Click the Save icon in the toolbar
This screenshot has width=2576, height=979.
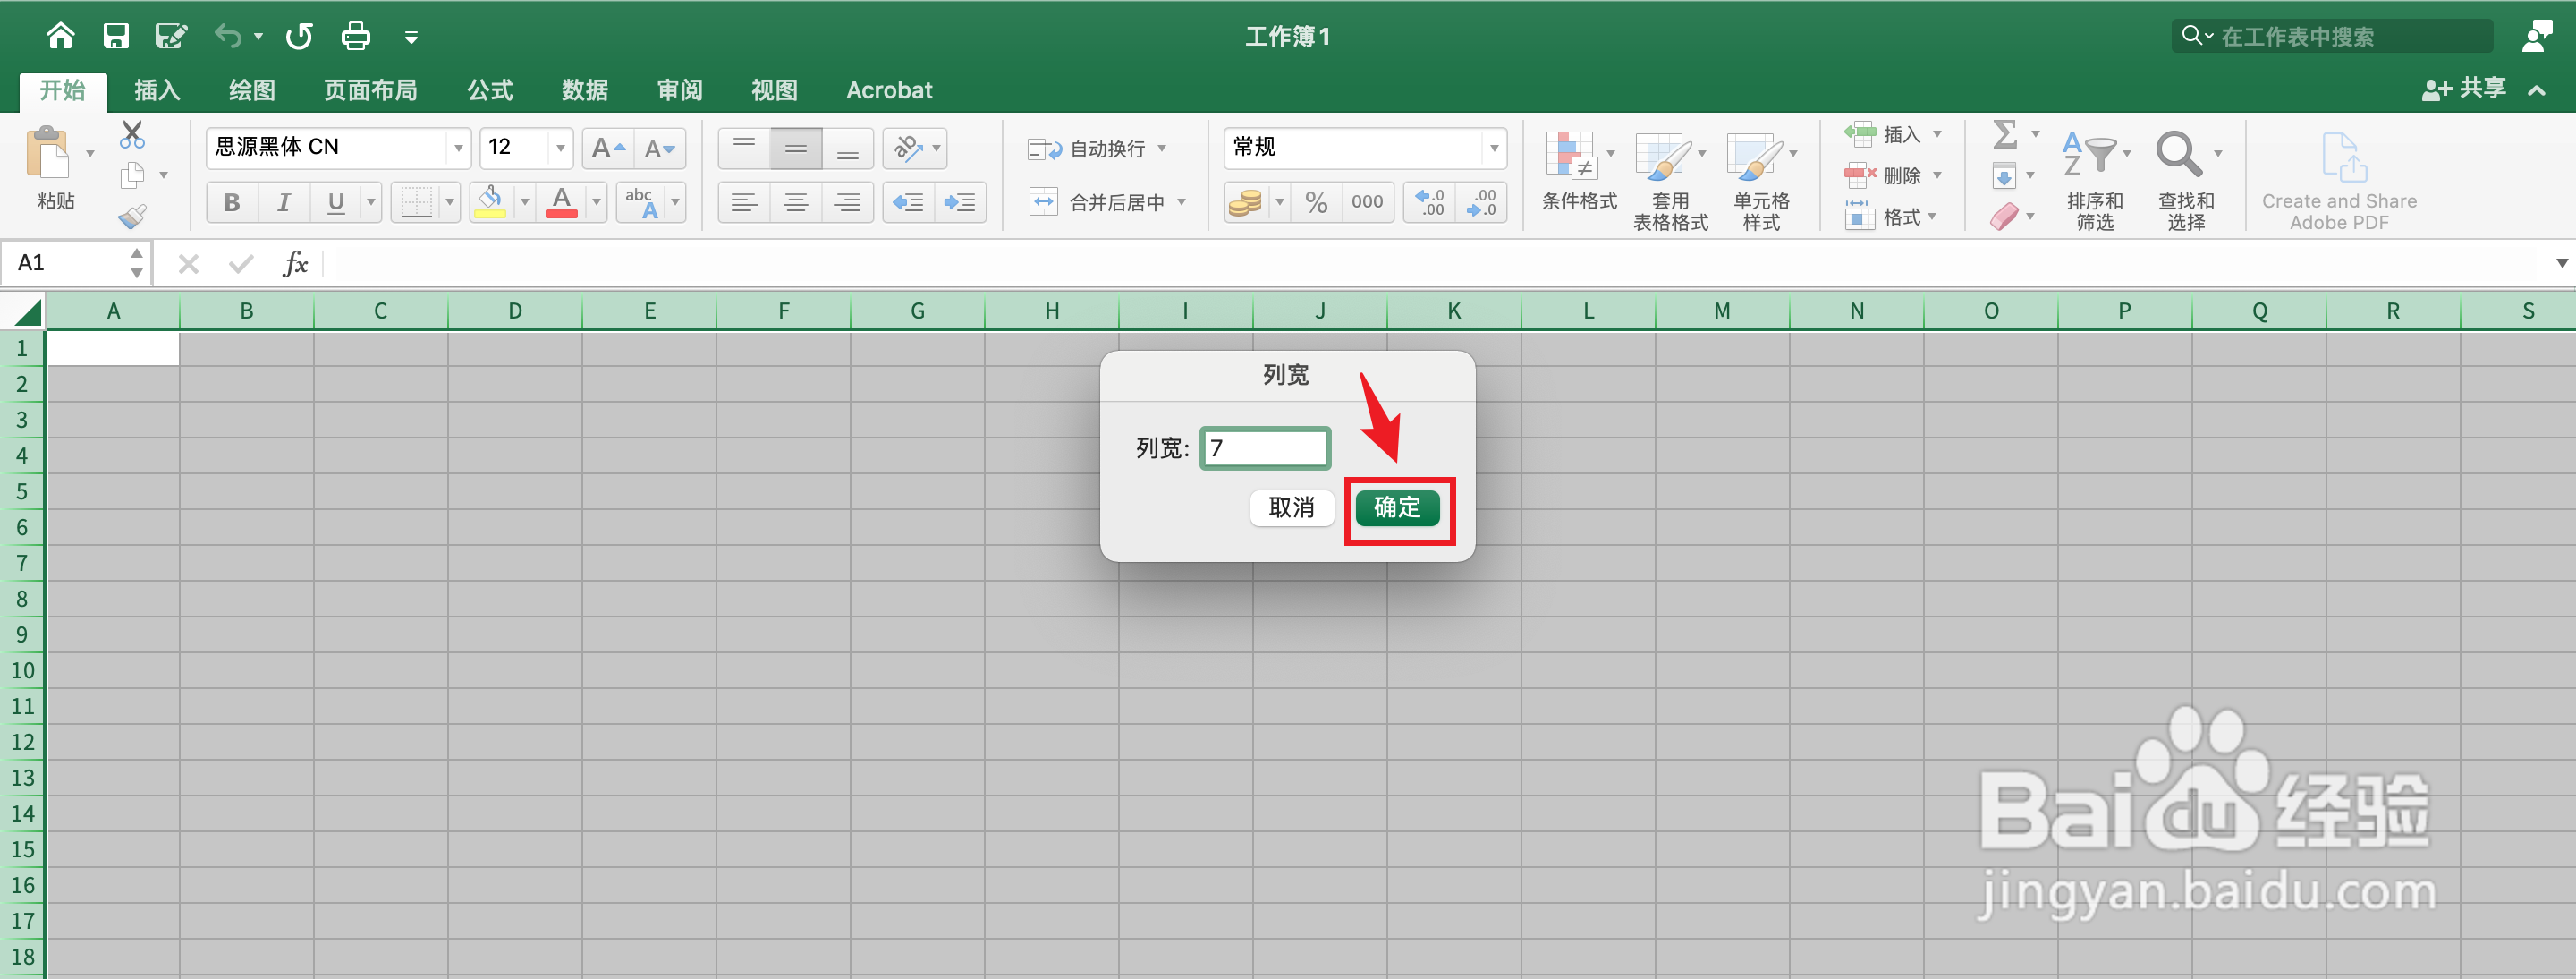116,35
